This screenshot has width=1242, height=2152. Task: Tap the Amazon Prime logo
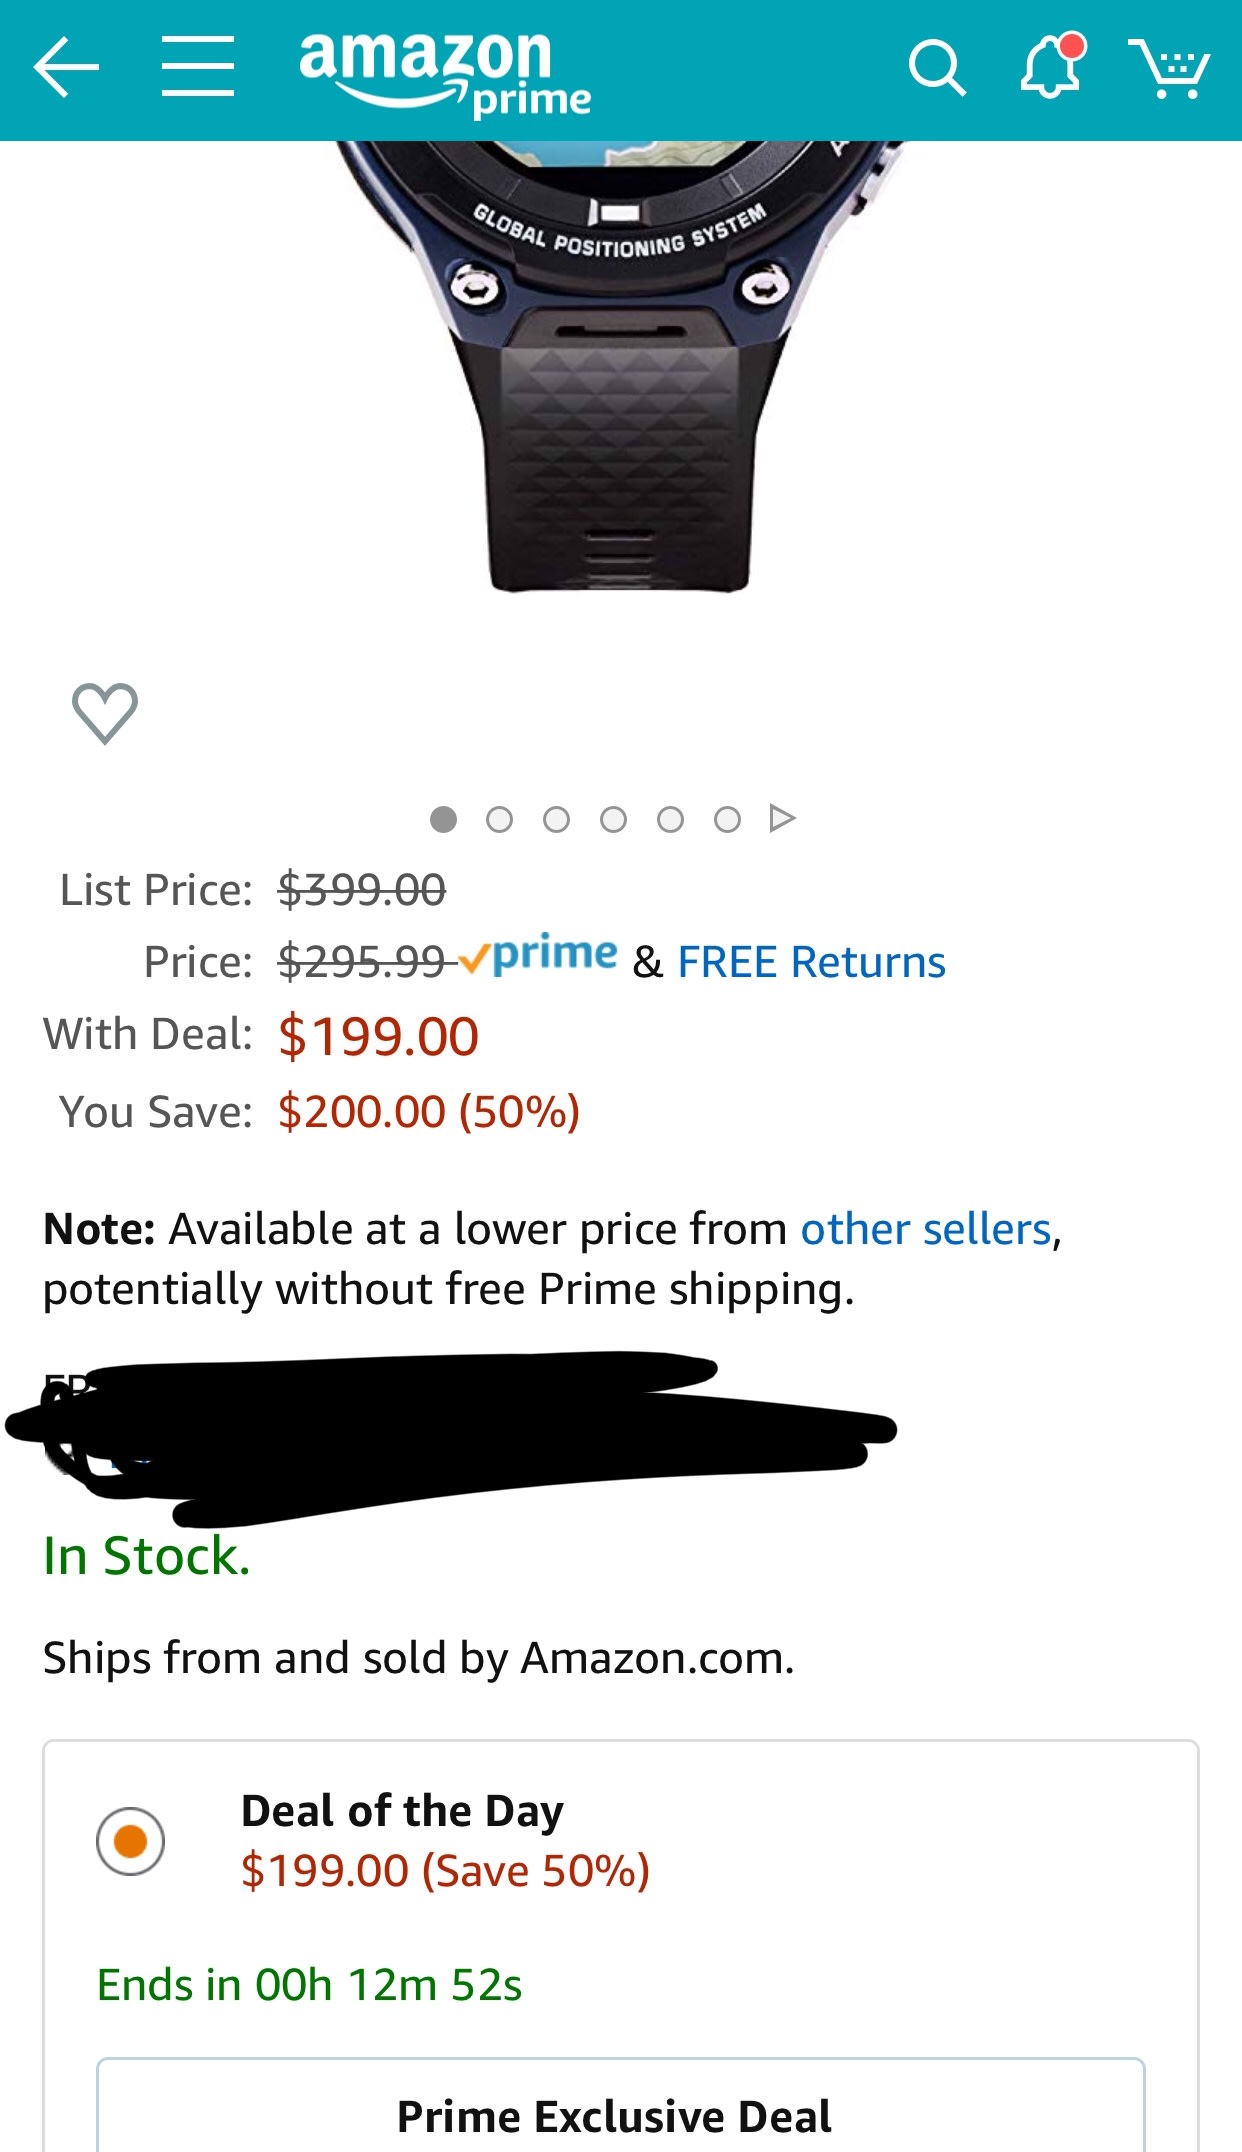tap(444, 72)
